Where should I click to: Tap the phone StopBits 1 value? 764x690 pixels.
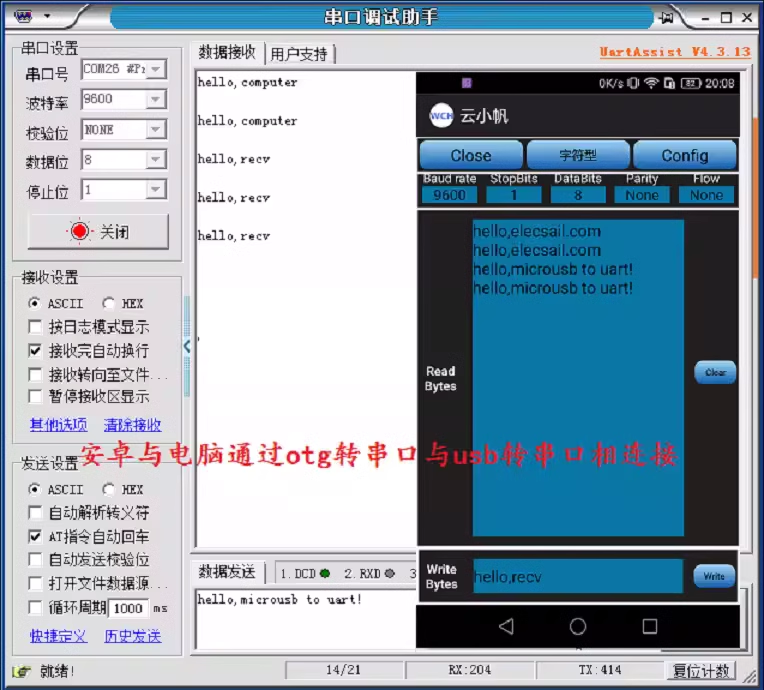tap(514, 195)
